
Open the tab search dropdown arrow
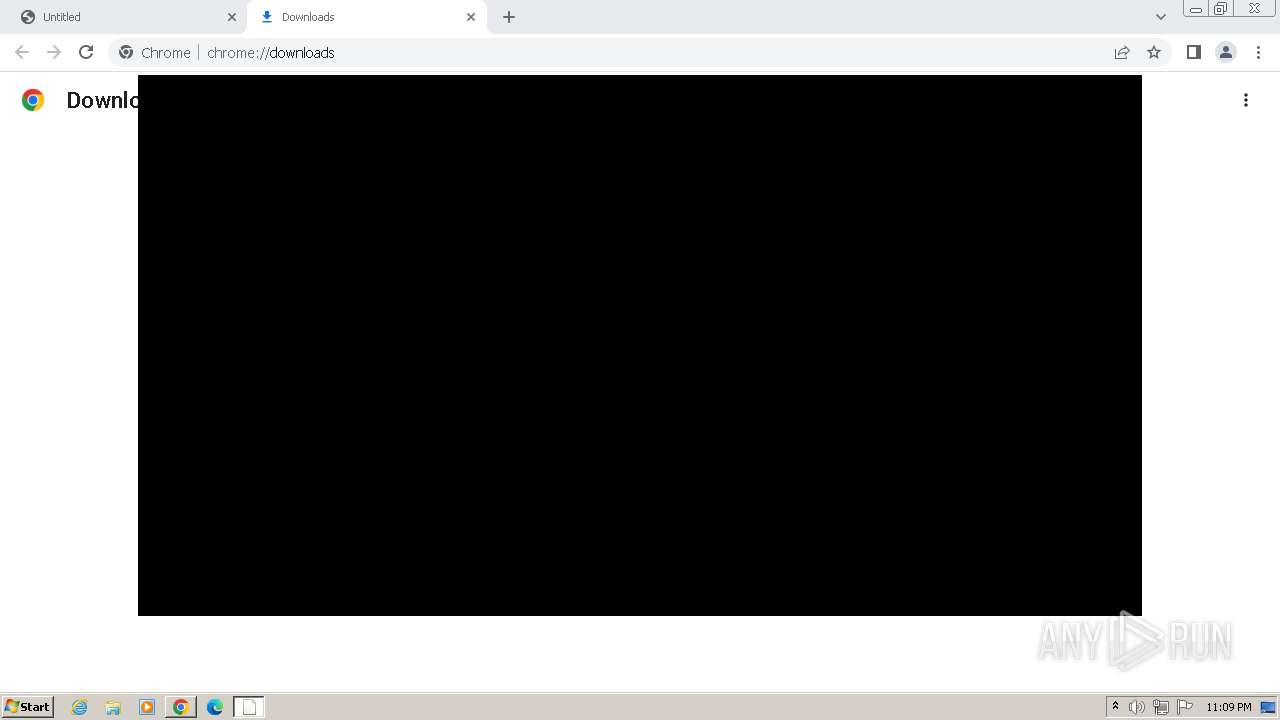1161,17
